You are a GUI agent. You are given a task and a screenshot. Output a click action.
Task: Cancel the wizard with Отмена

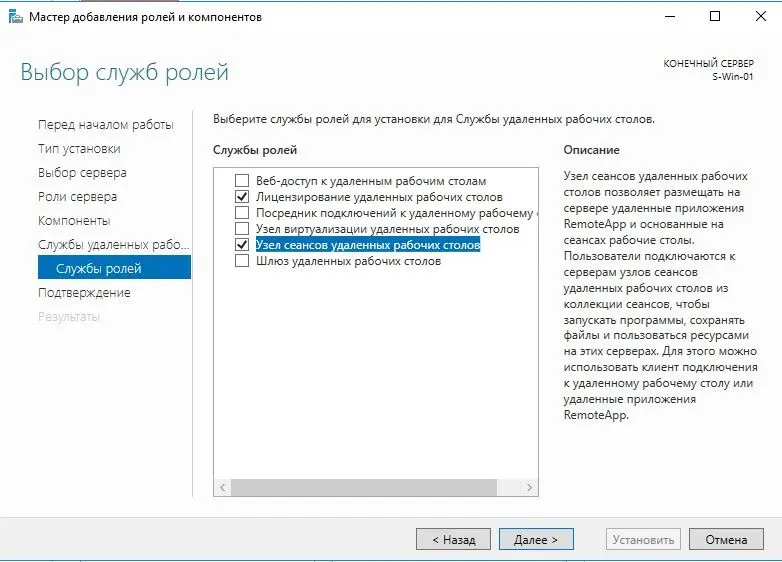pyautogui.click(x=725, y=539)
